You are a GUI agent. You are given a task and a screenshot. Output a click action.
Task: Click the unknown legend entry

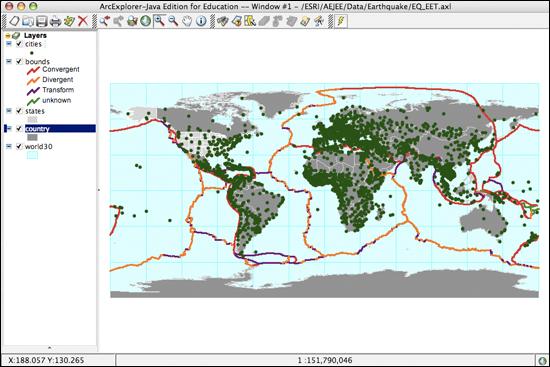49,101
